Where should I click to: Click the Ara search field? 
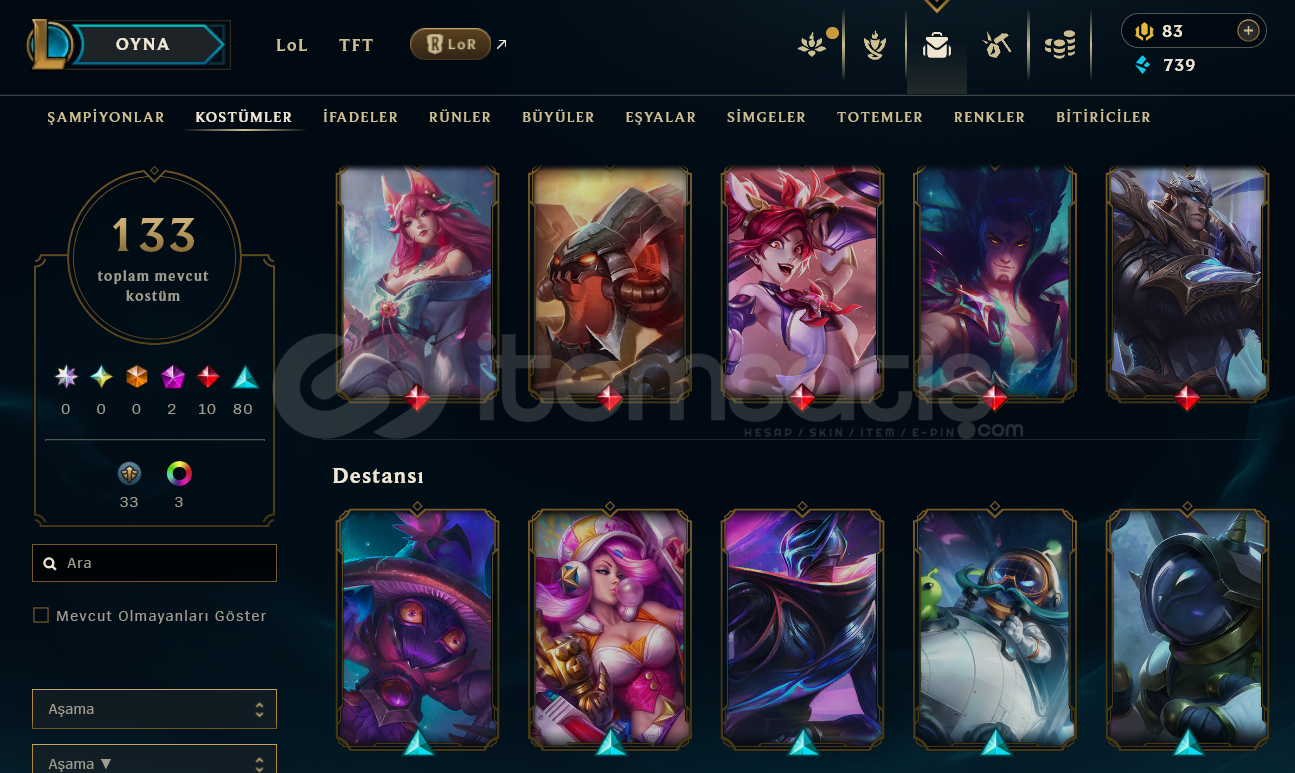coord(154,563)
